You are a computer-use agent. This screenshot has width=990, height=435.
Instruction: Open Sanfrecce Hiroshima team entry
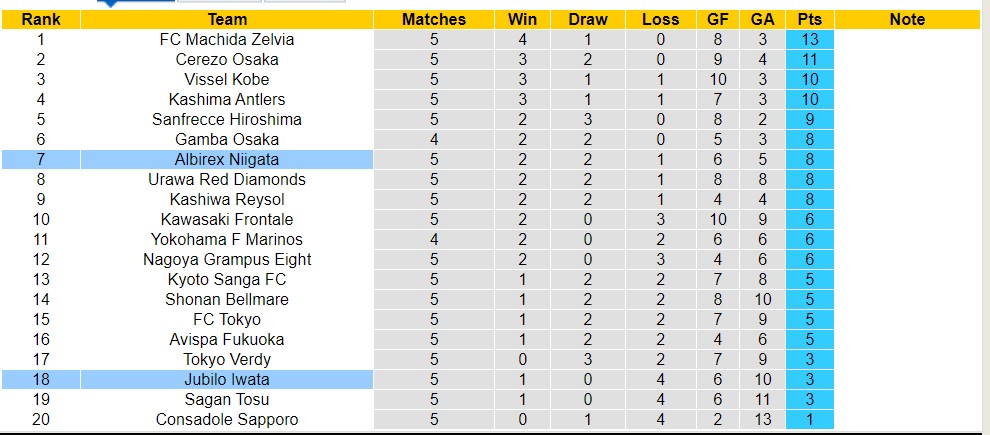pos(227,119)
